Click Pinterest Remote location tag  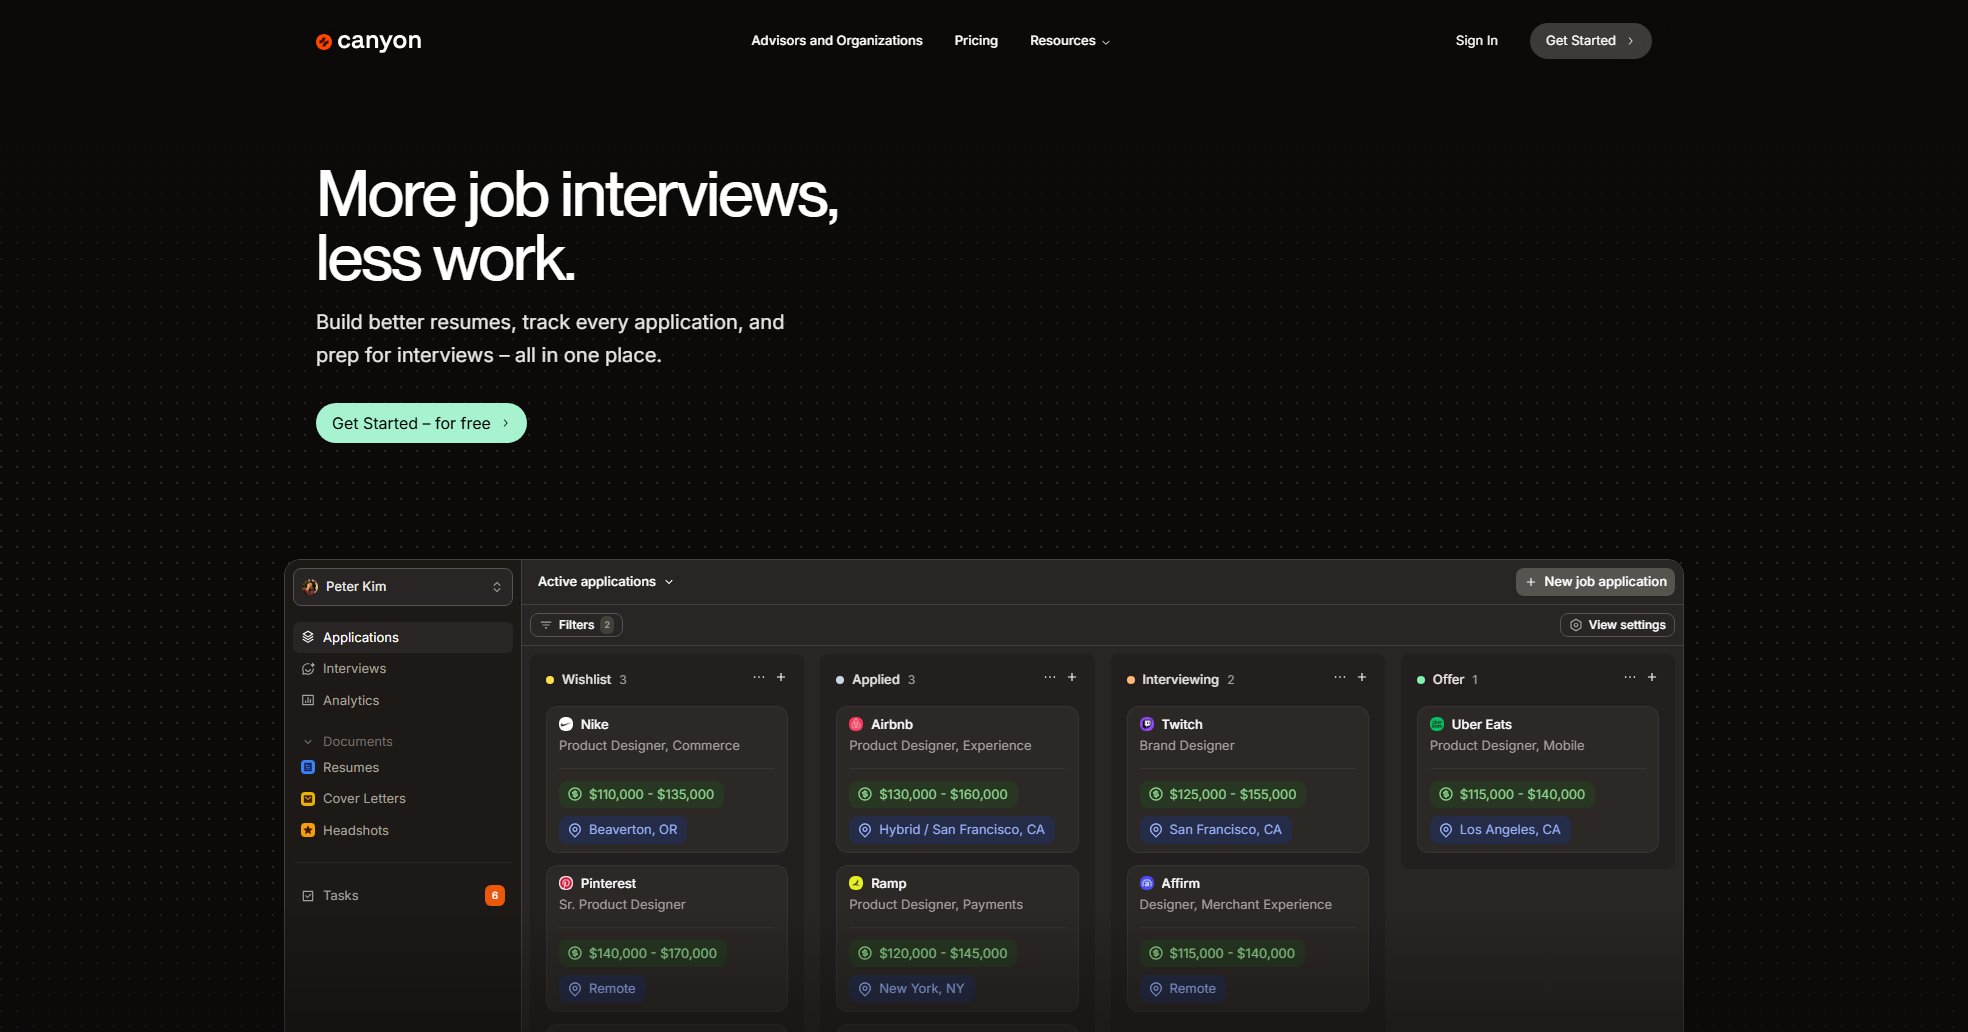pos(602,989)
